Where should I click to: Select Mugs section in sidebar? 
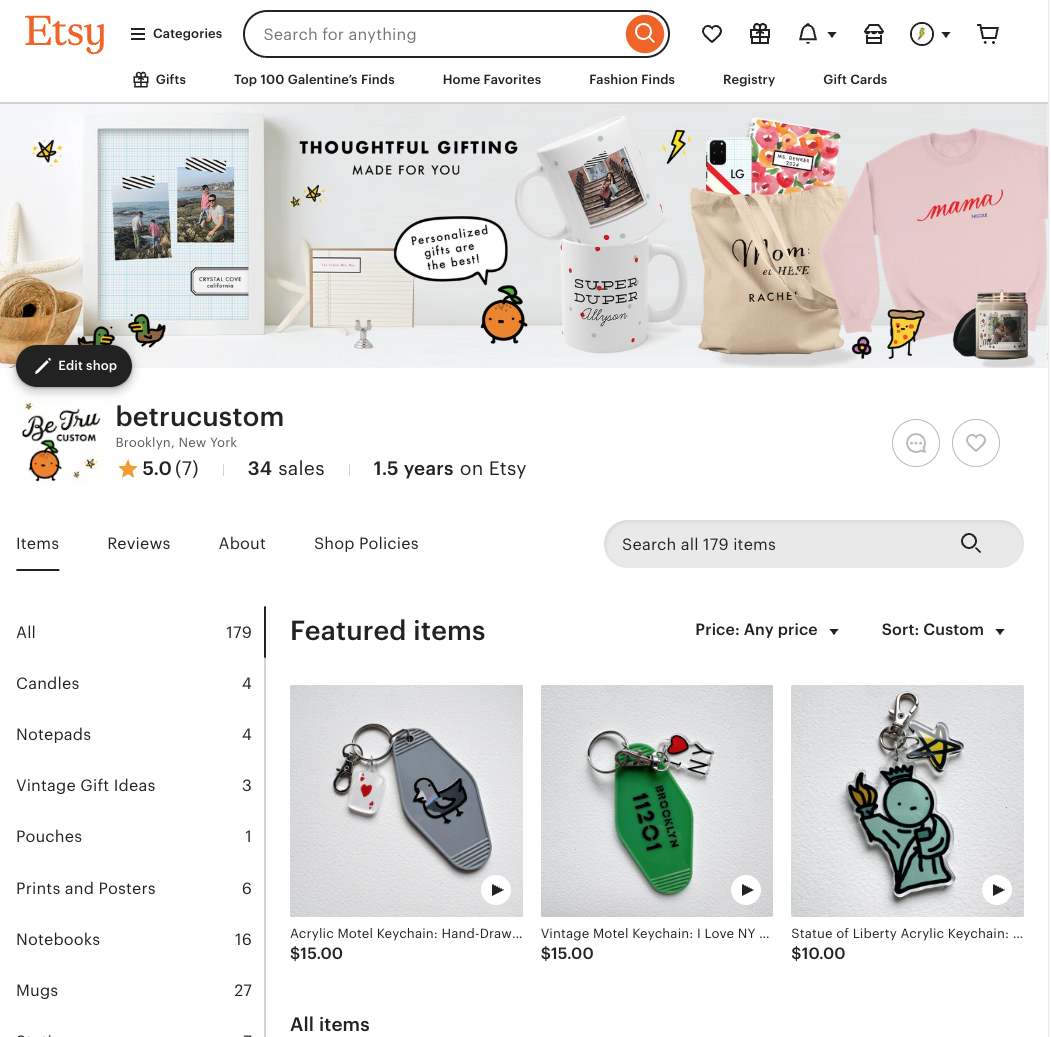click(x=133, y=990)
